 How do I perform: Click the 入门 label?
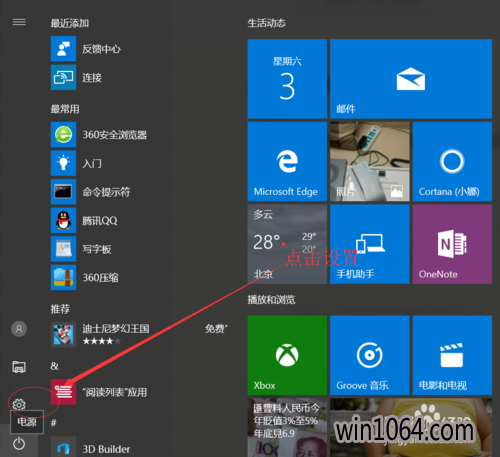coord(92,164)
